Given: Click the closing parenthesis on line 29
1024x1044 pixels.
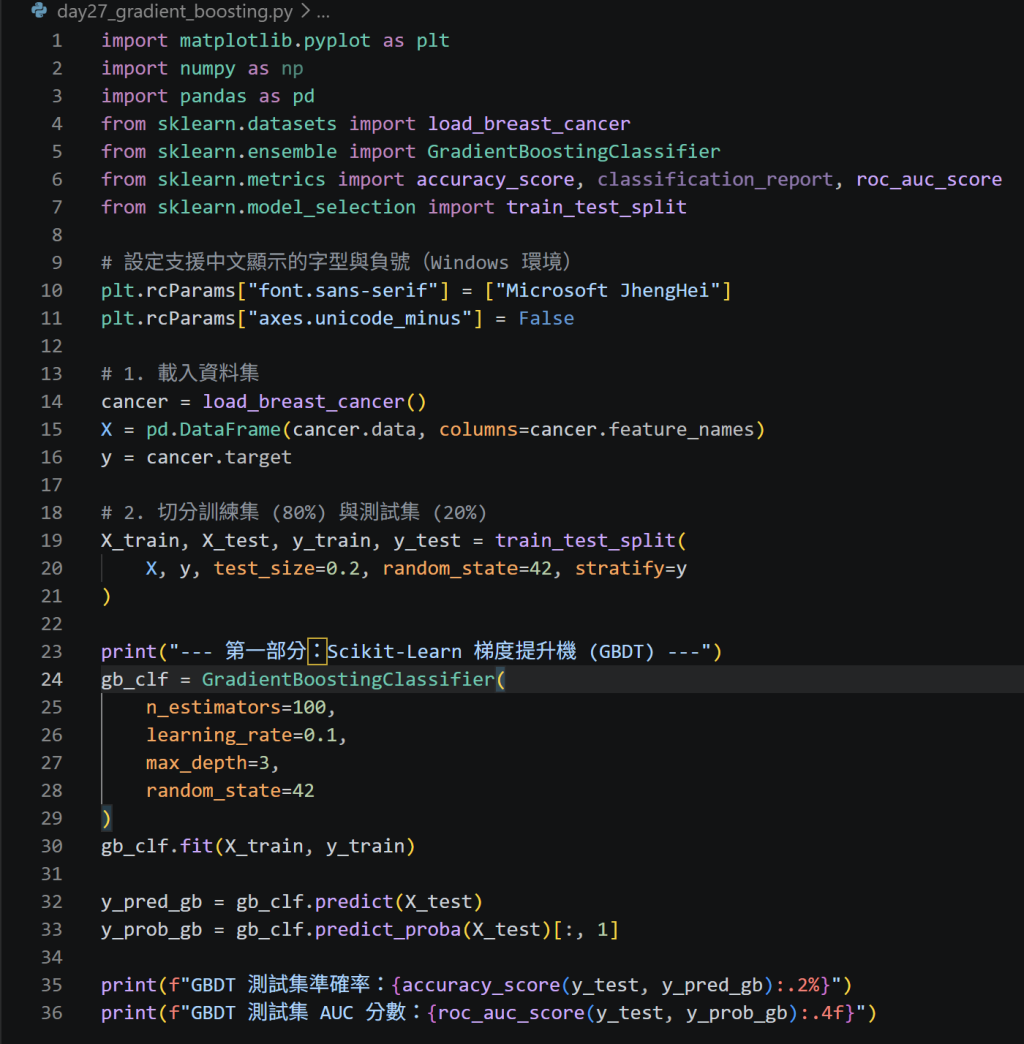Looking at the screenshot, I should pos(107,818).
